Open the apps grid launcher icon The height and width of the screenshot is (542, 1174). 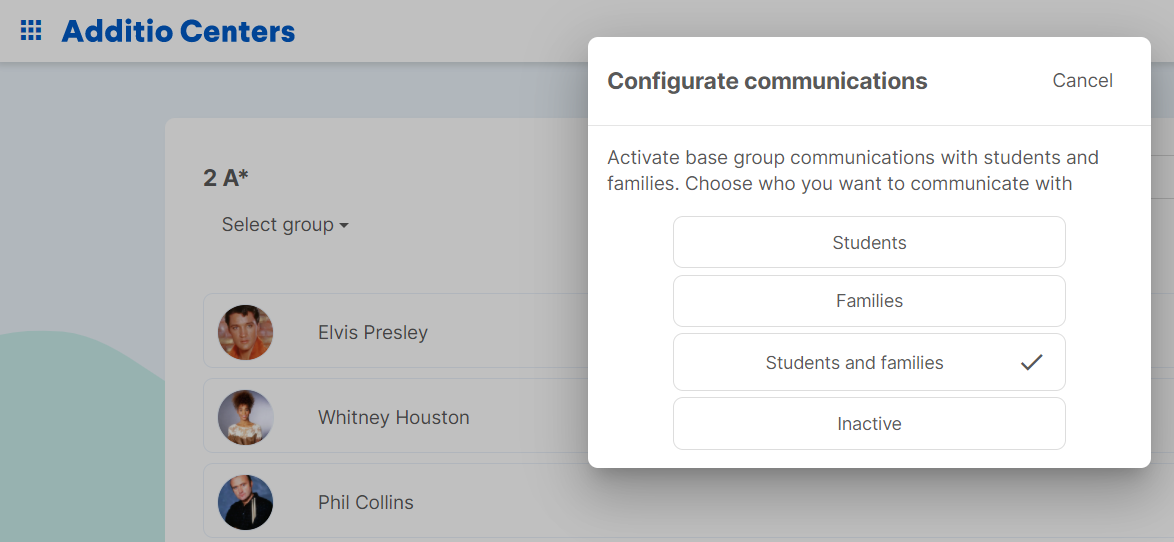click(31, 31)
